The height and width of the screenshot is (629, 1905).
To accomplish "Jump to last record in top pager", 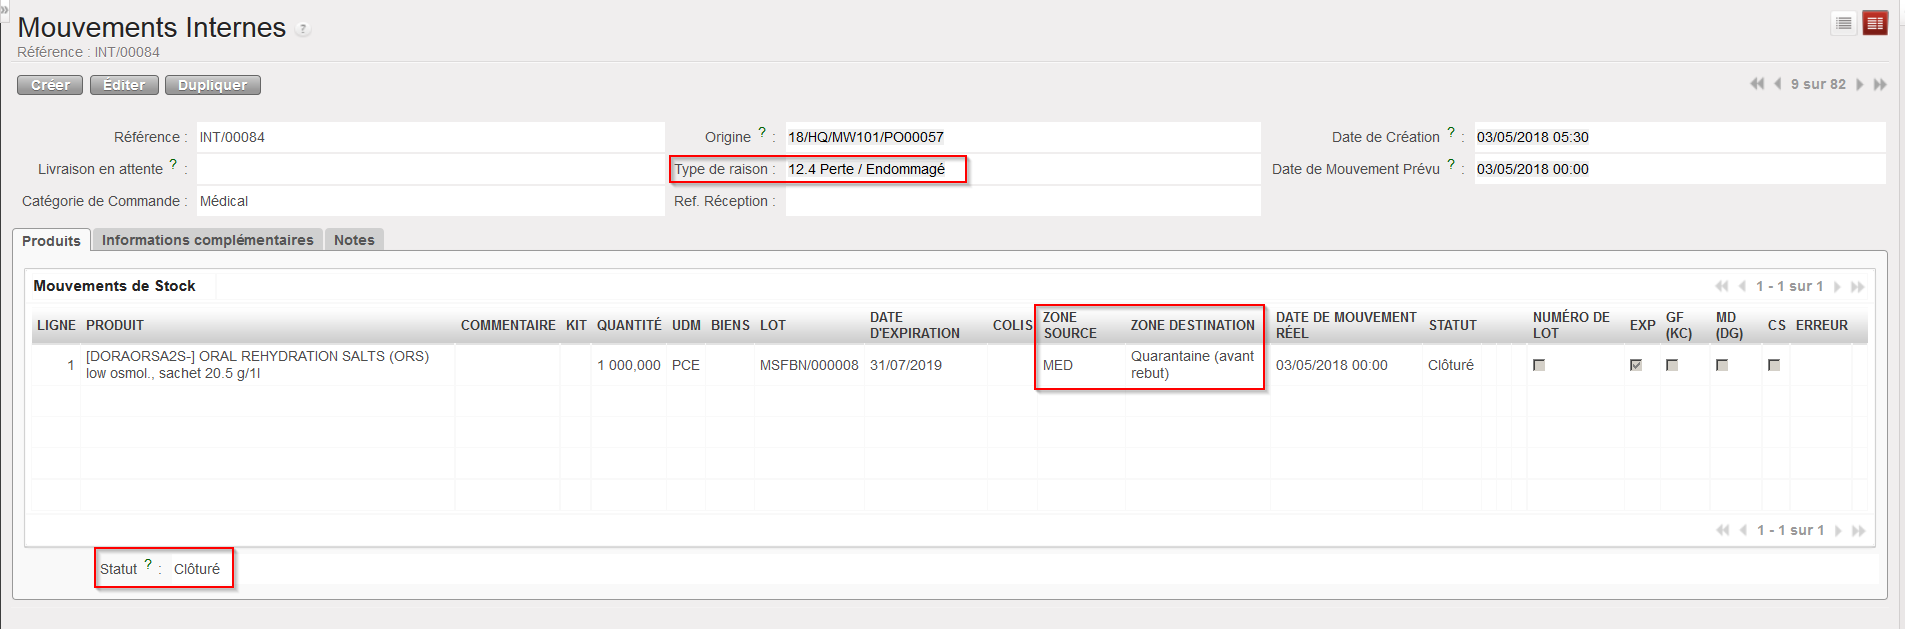I will 1880,84.
